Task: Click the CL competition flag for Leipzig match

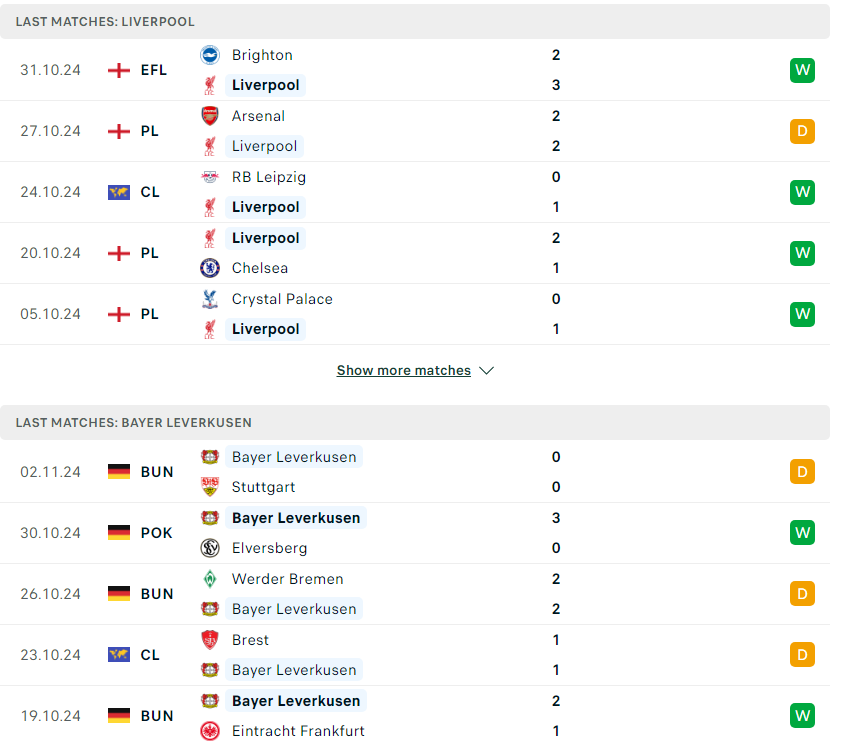Action: point(119,192)
